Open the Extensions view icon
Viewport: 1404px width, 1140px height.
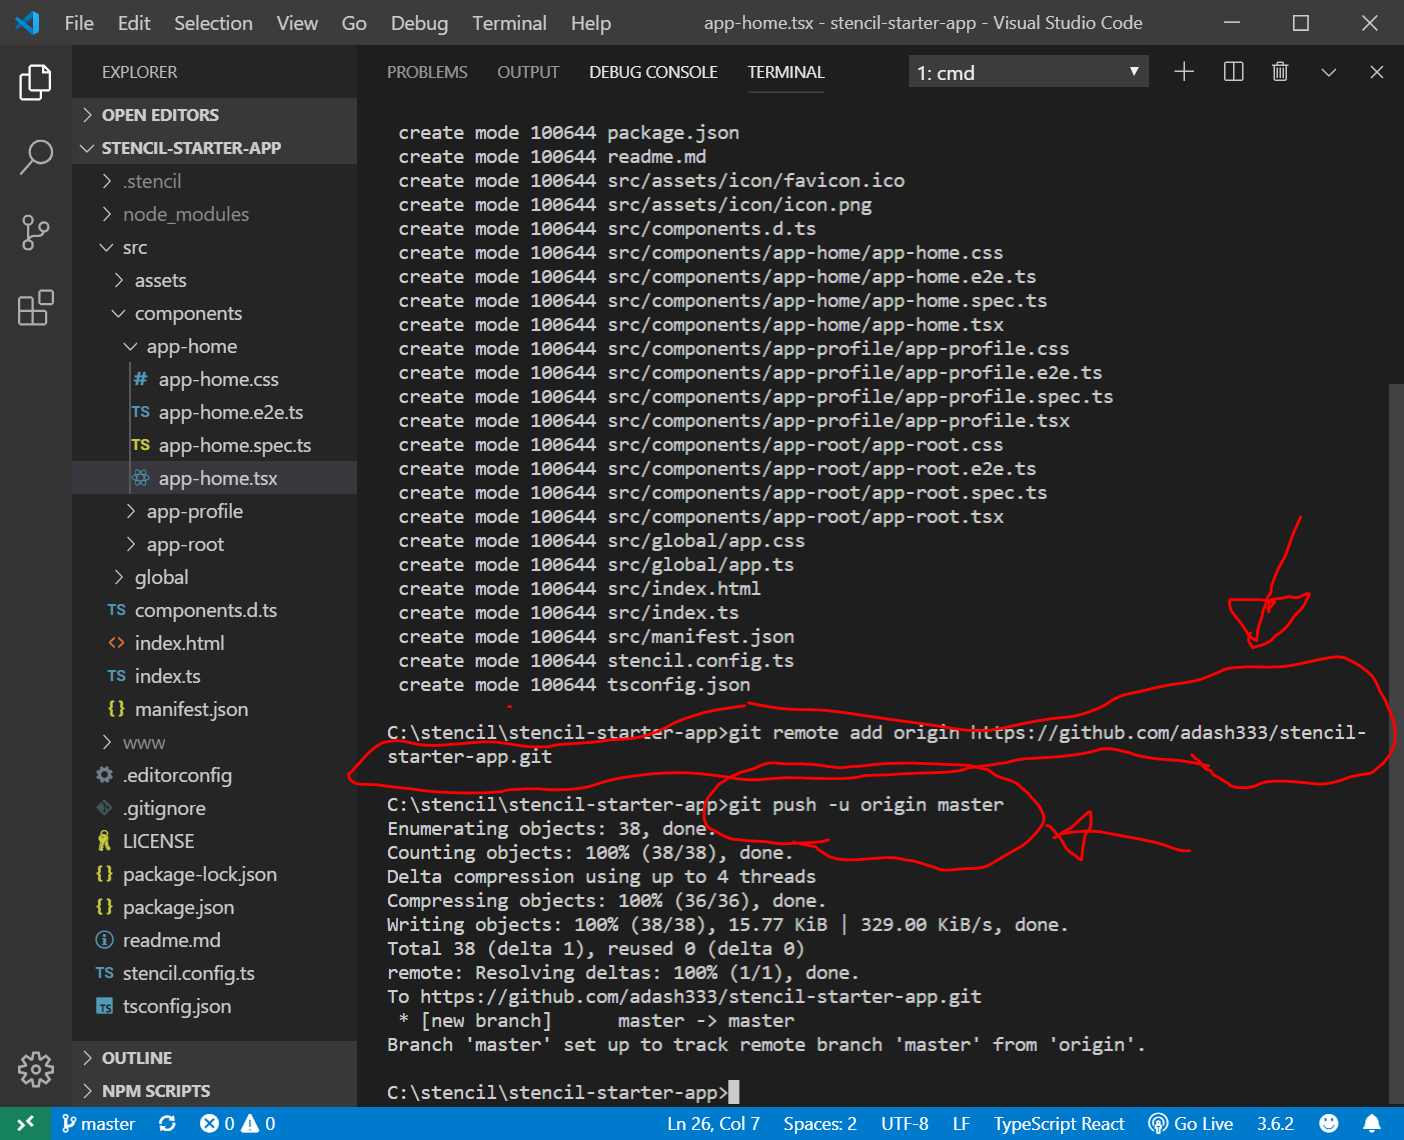tap(36, 308)
